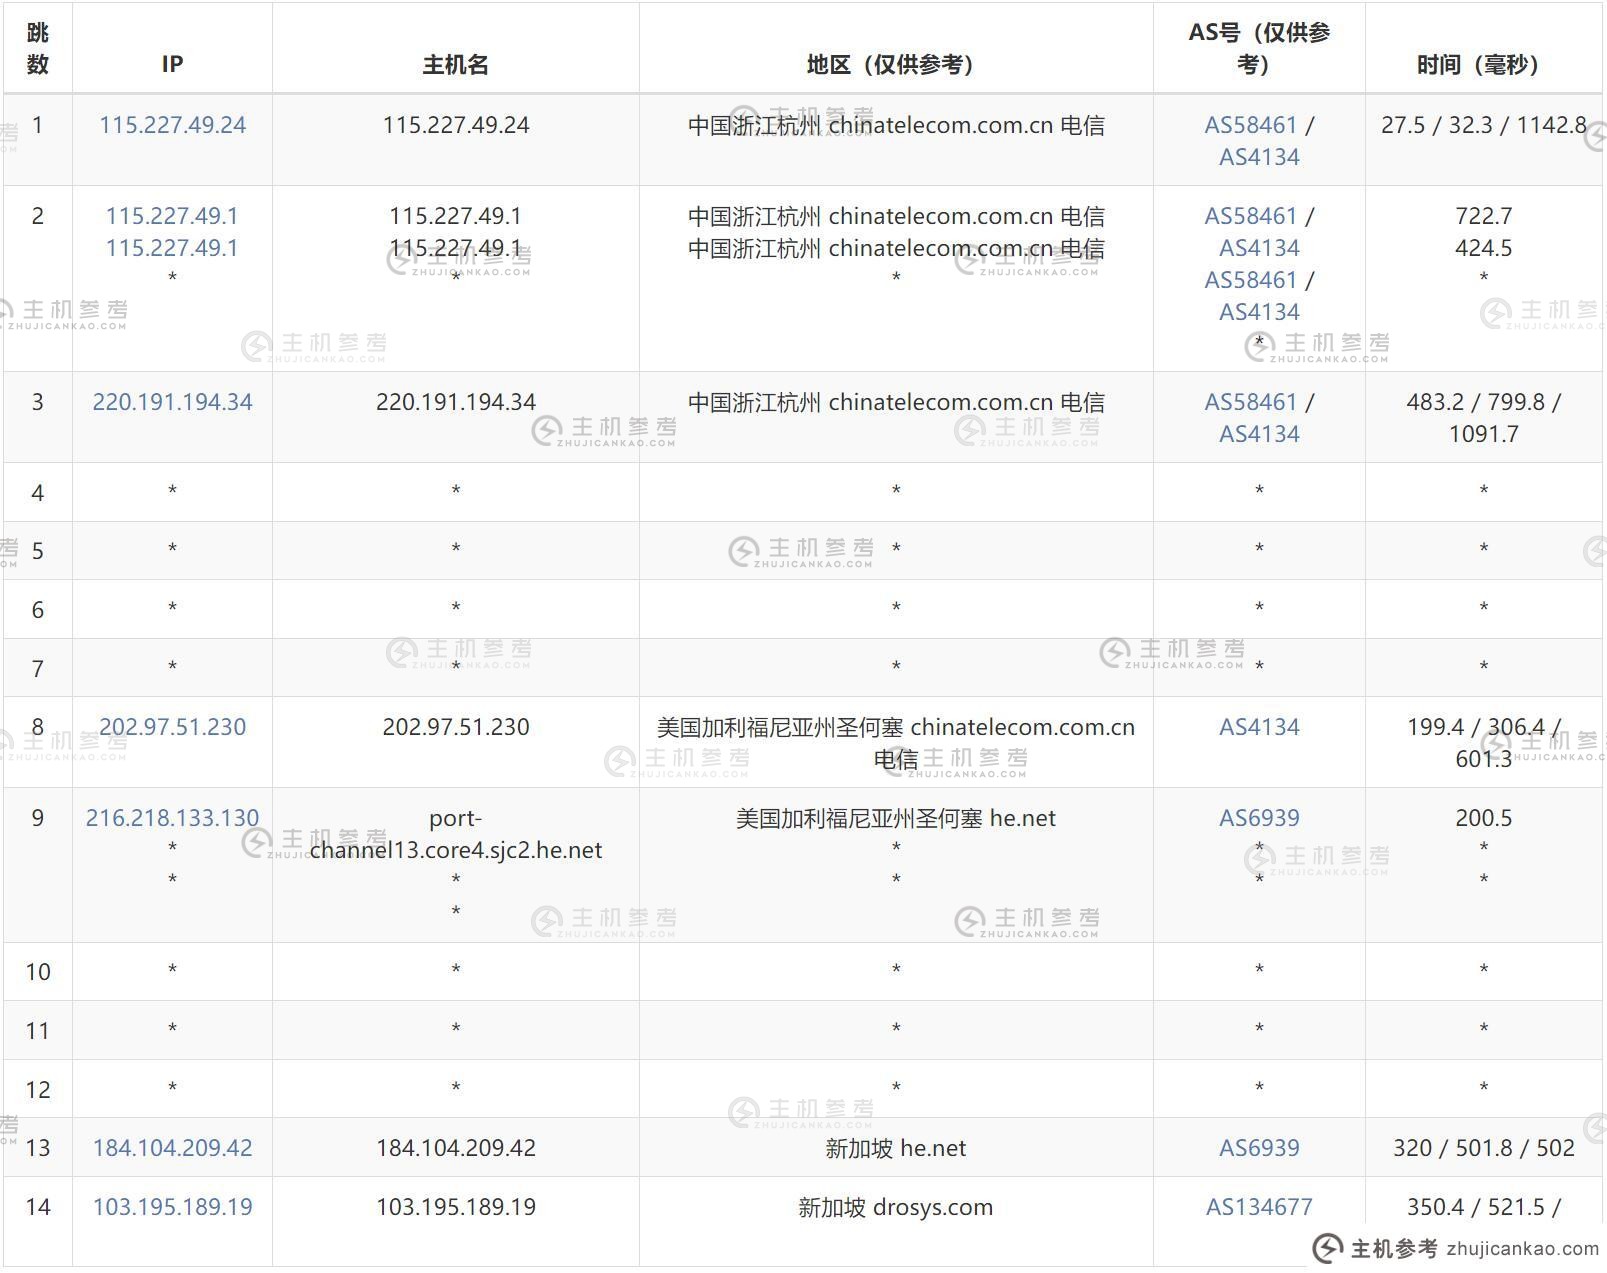The height and width of the screenshot is (1273, 1607).
Task: Select hostname cell 184.104.209.42
Action: point(455,1148)
